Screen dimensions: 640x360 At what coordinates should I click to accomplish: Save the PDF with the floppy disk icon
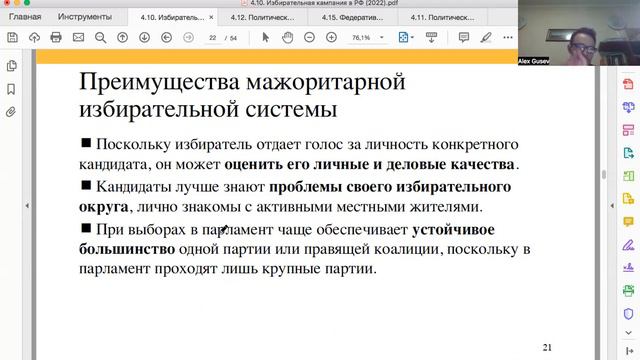(x=12, y=38)
